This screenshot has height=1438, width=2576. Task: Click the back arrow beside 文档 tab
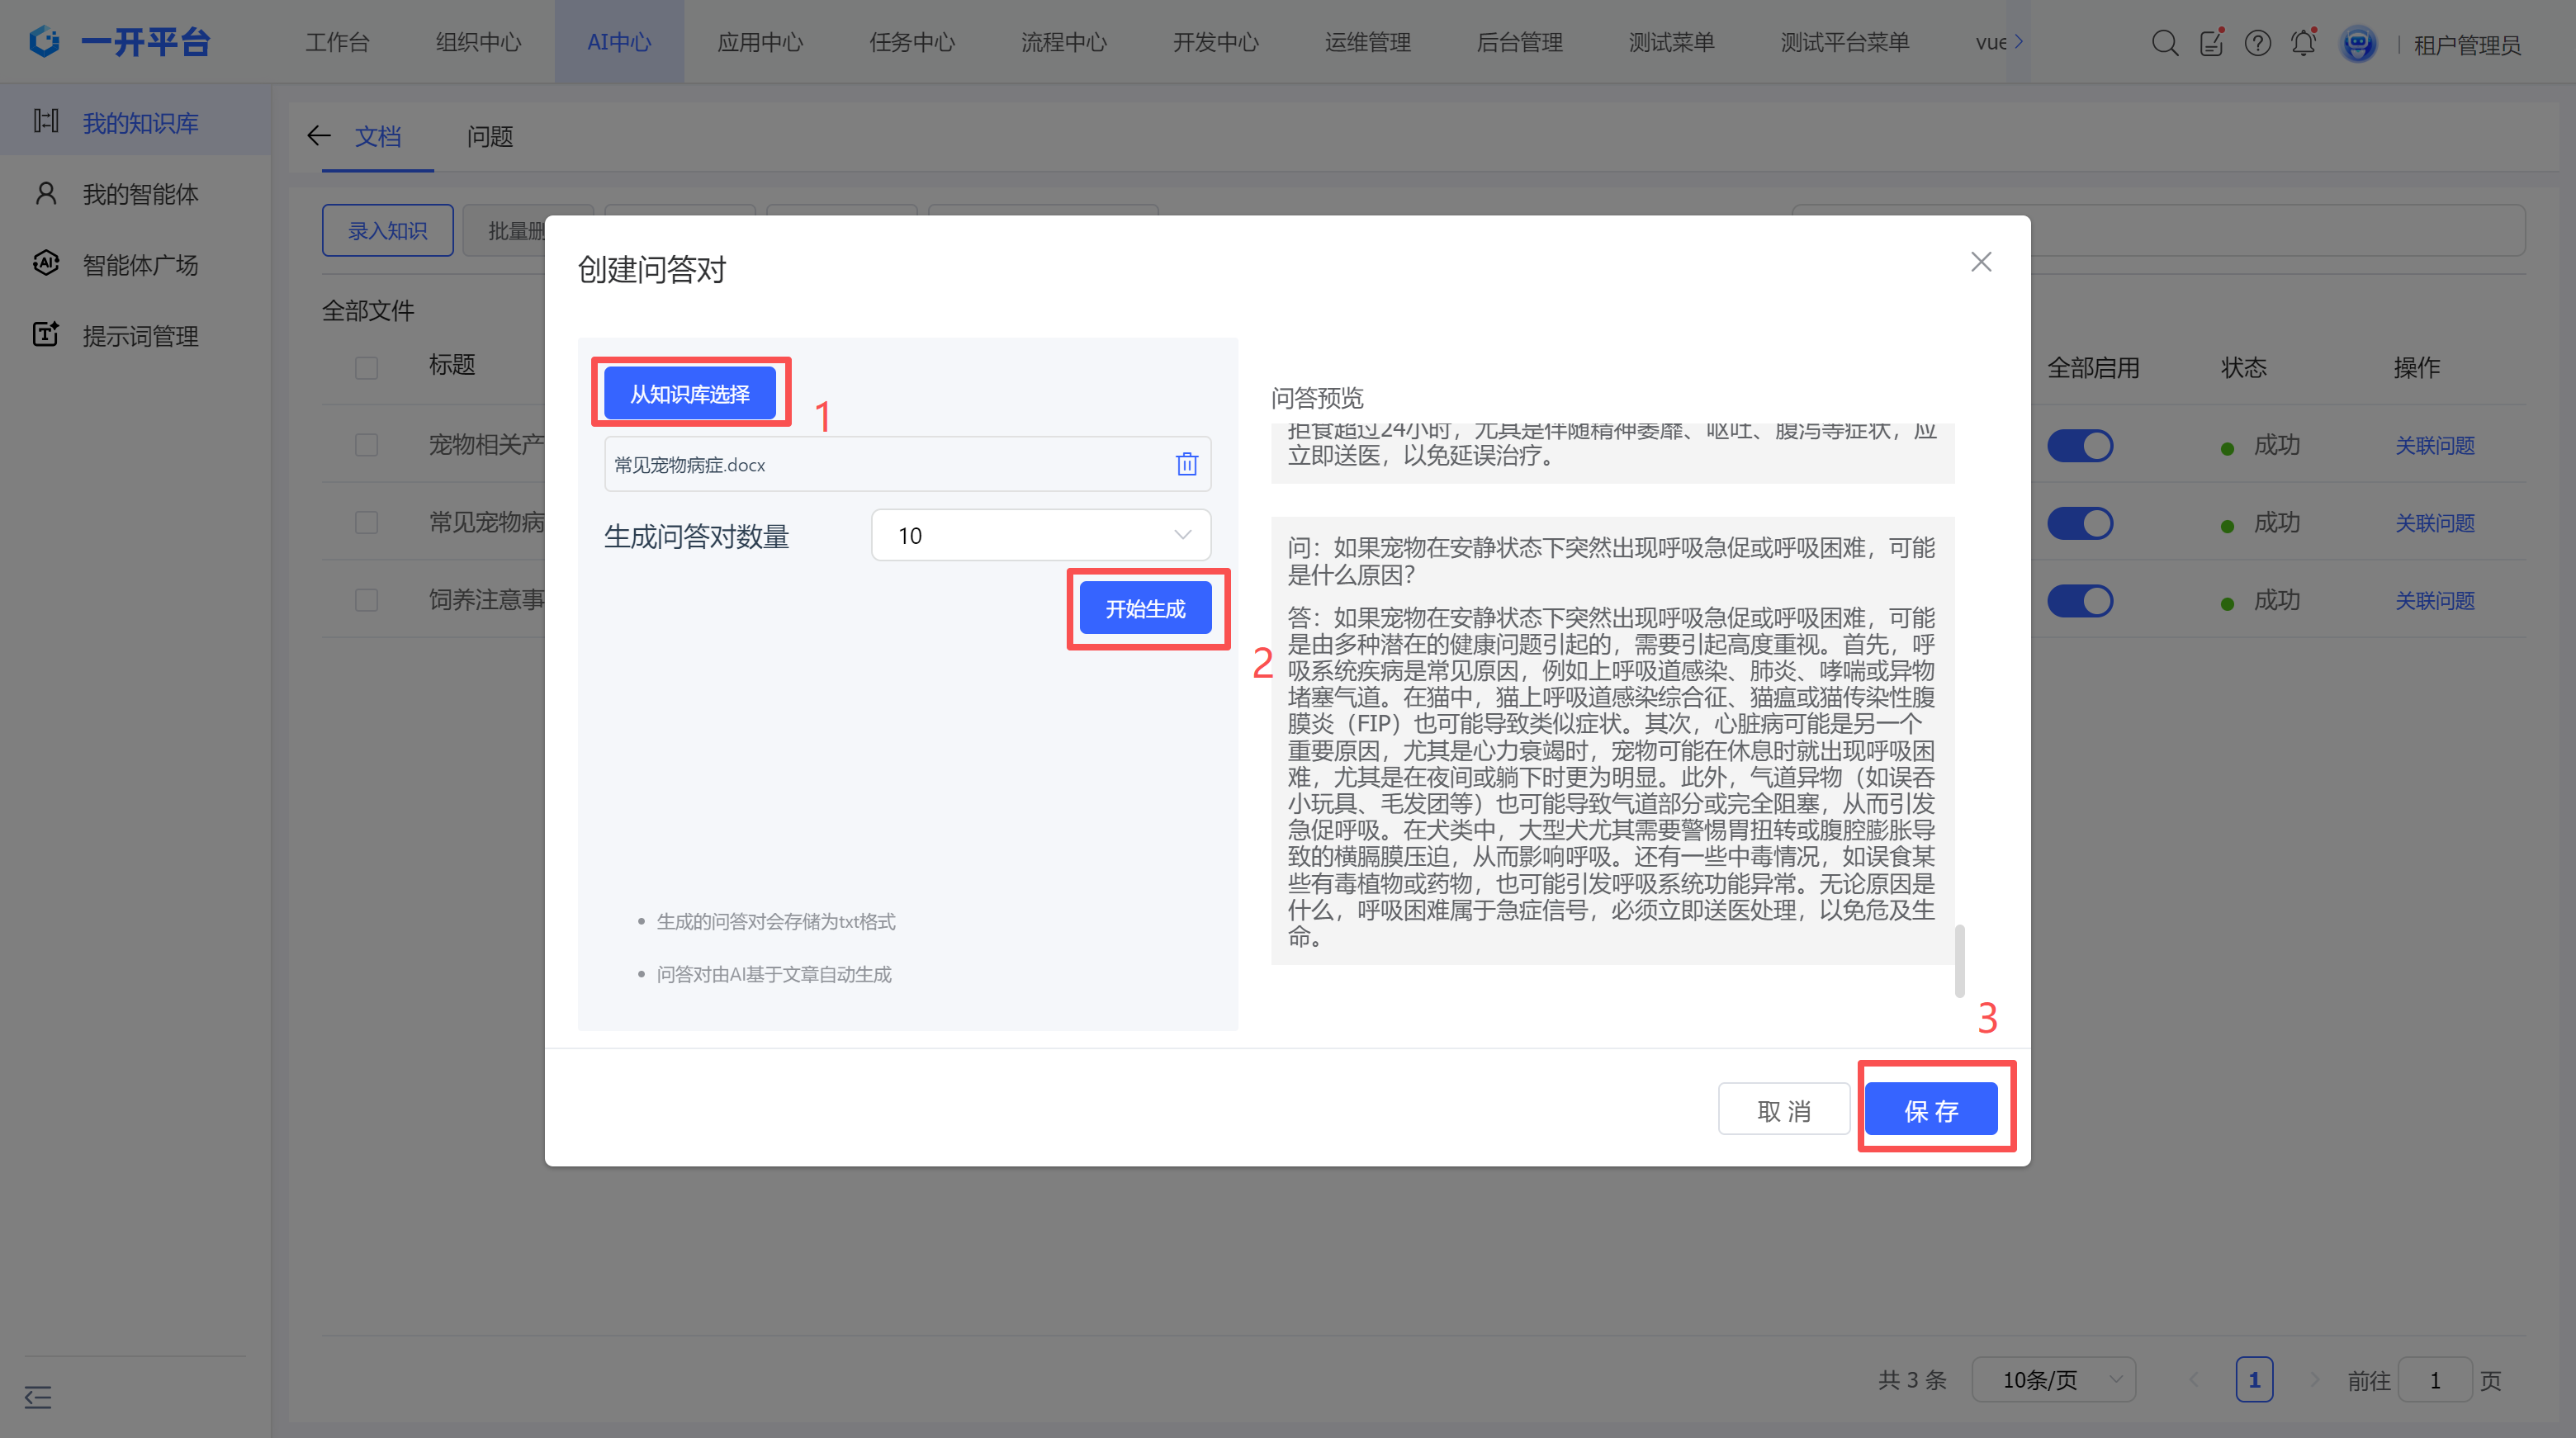(319, 136)
